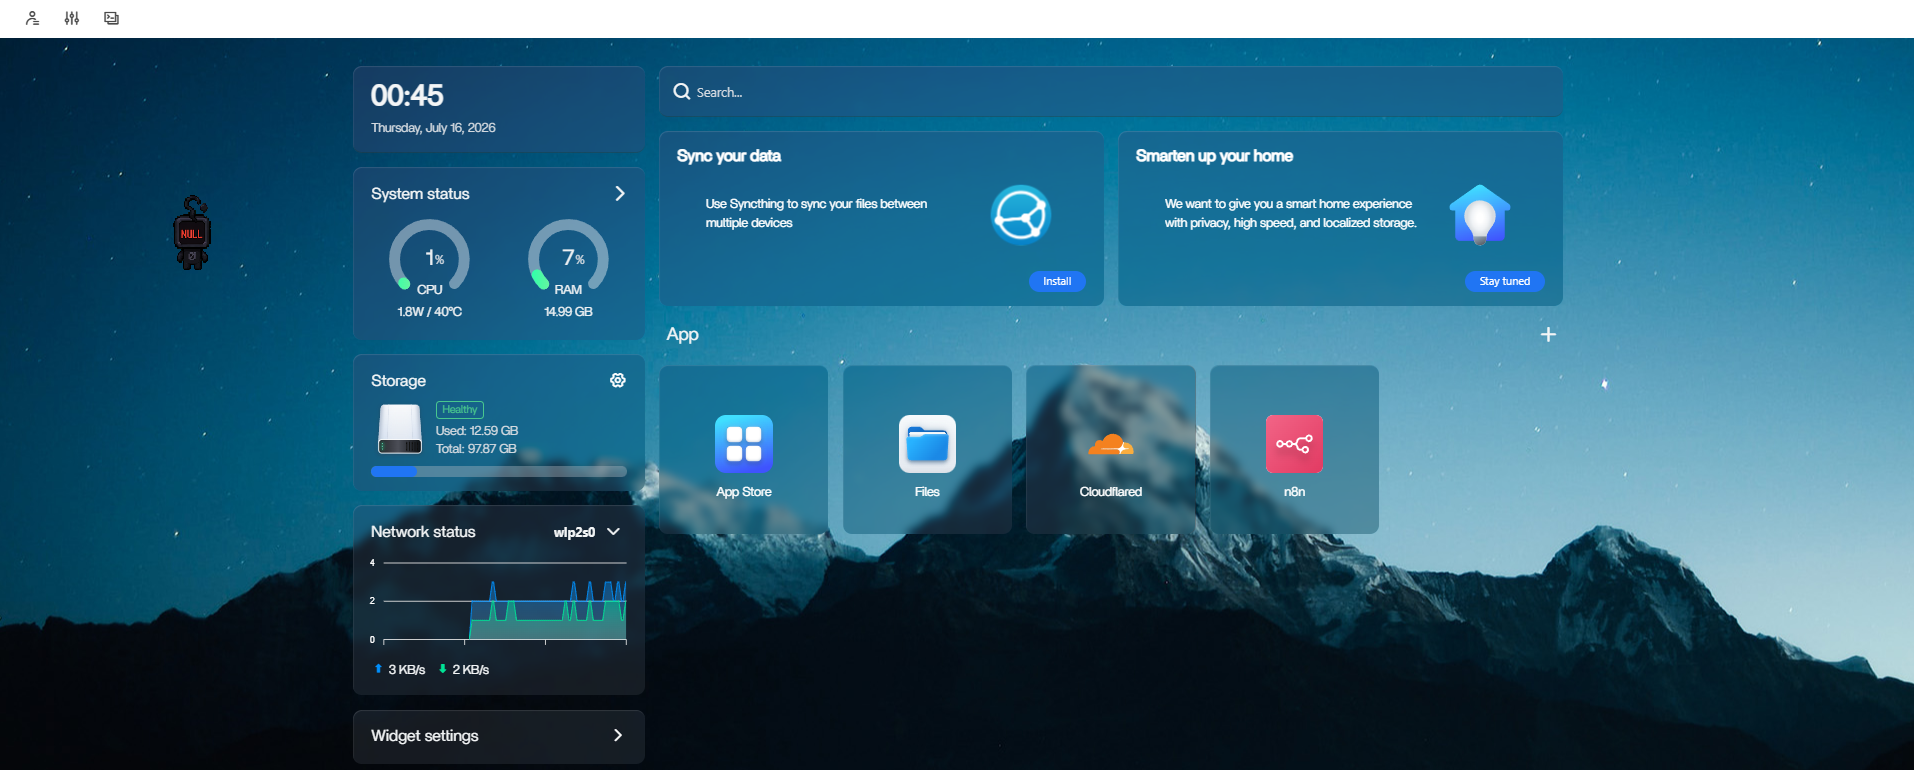The height and width of the screenshot is (770, 1914).
Task: Click the App section label
Action: pos(683,335)
